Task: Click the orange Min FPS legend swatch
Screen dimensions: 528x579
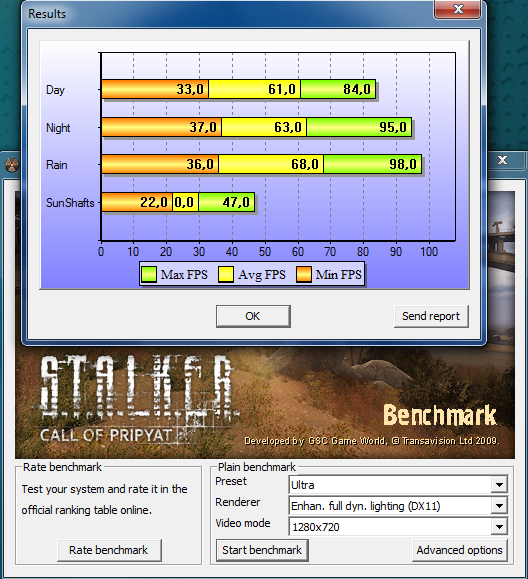Action: (x=304, y=275)
